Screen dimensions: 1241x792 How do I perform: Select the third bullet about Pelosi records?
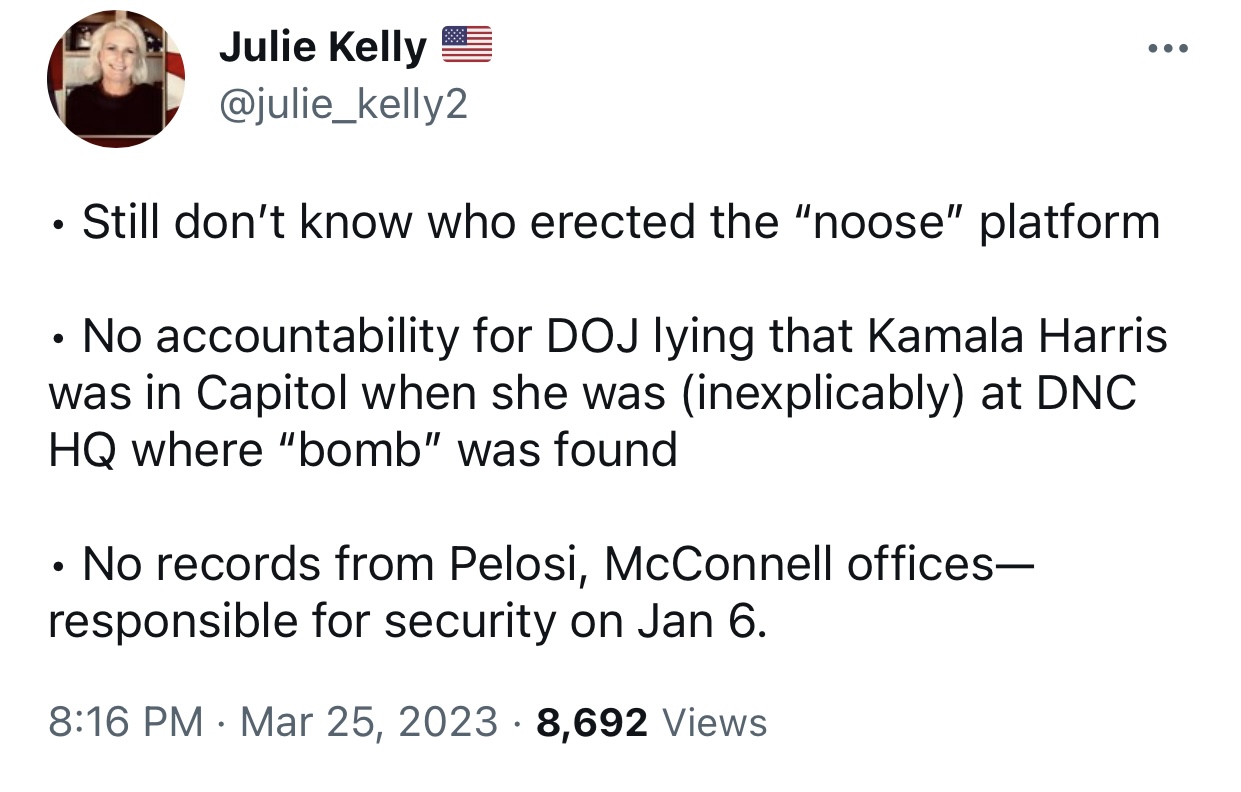[540, 593]
